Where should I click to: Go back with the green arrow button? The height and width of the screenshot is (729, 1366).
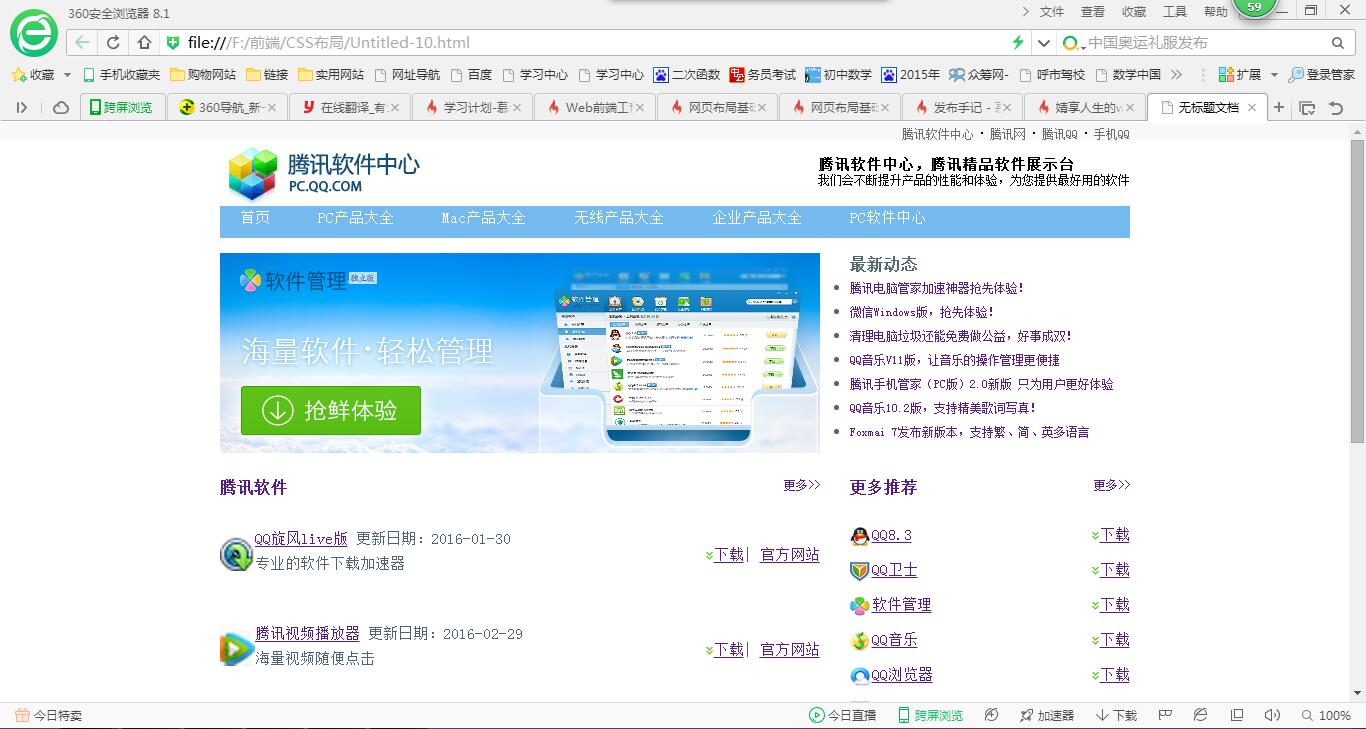pyautogui.click(x=82, y=42)
